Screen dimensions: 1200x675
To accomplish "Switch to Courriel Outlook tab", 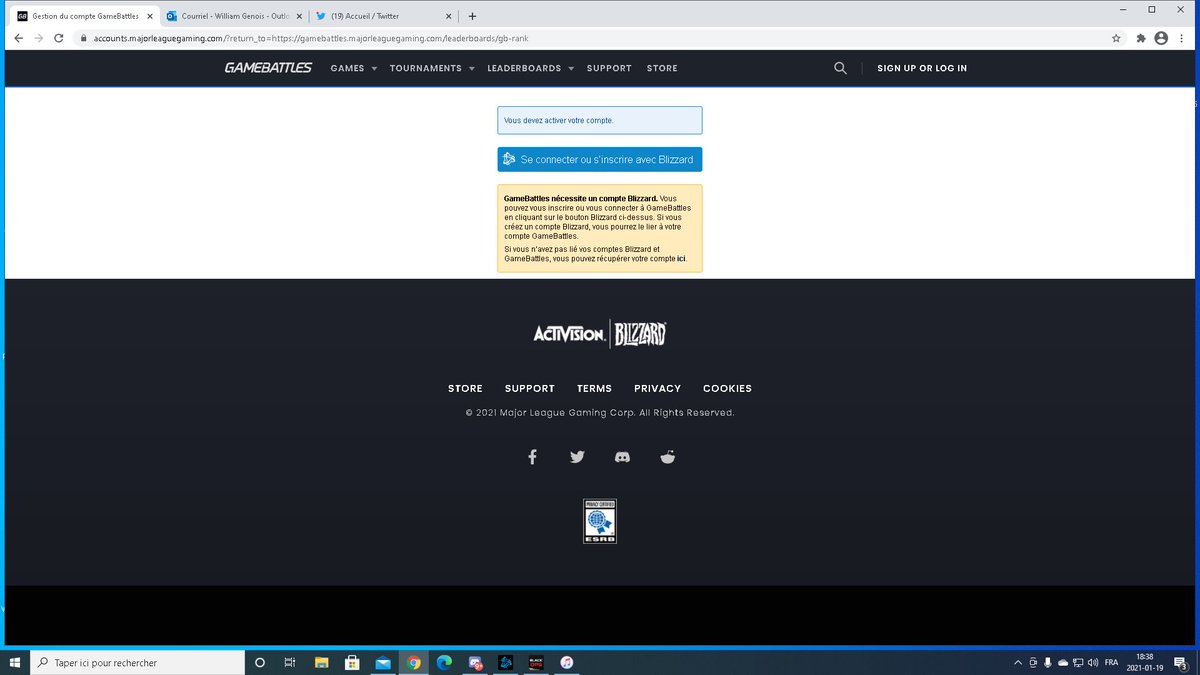I will (234, 16).
